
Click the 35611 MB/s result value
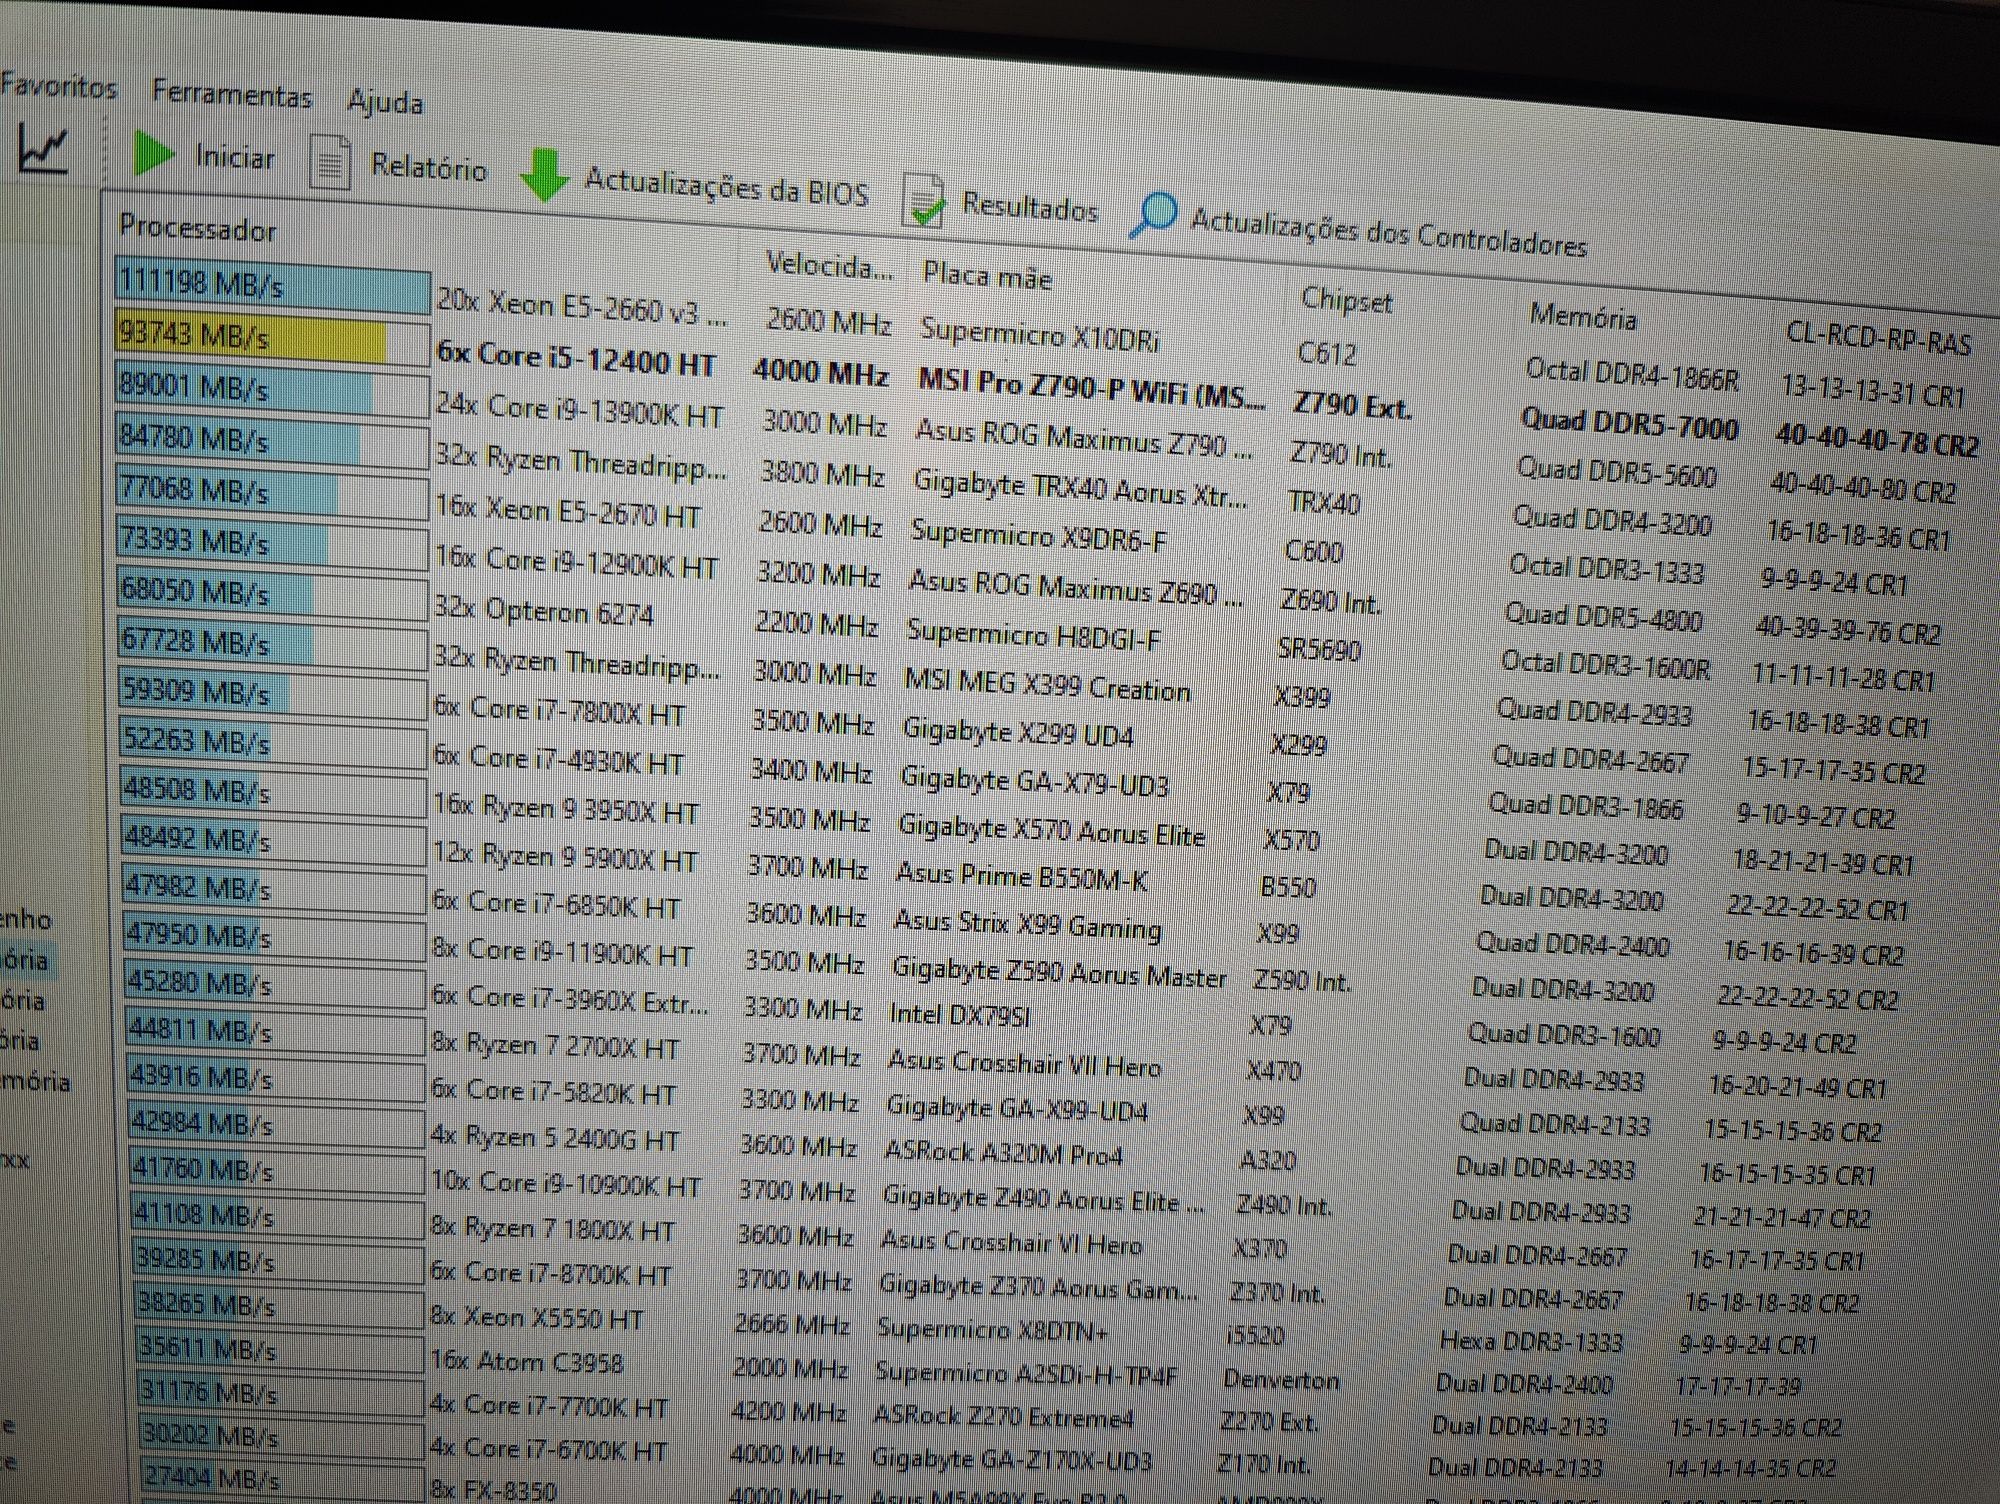point(207,1349)
